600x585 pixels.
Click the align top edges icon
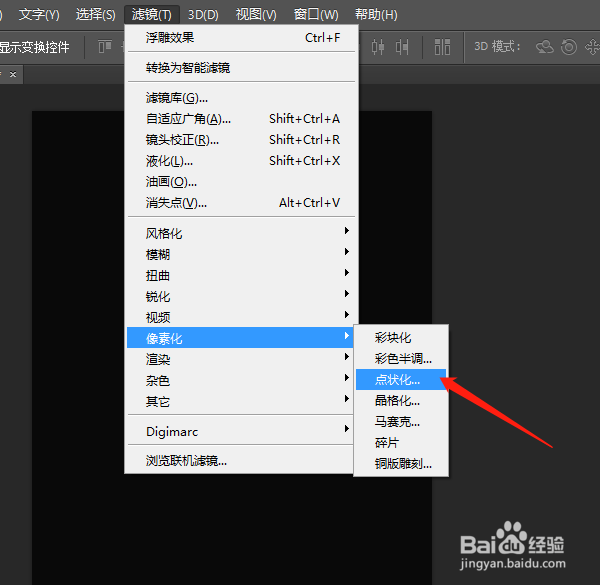(105, 47)
